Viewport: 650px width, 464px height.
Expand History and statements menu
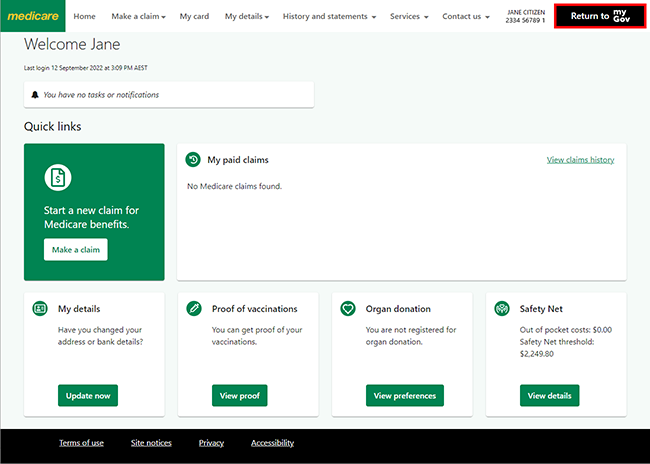[329, 17]
